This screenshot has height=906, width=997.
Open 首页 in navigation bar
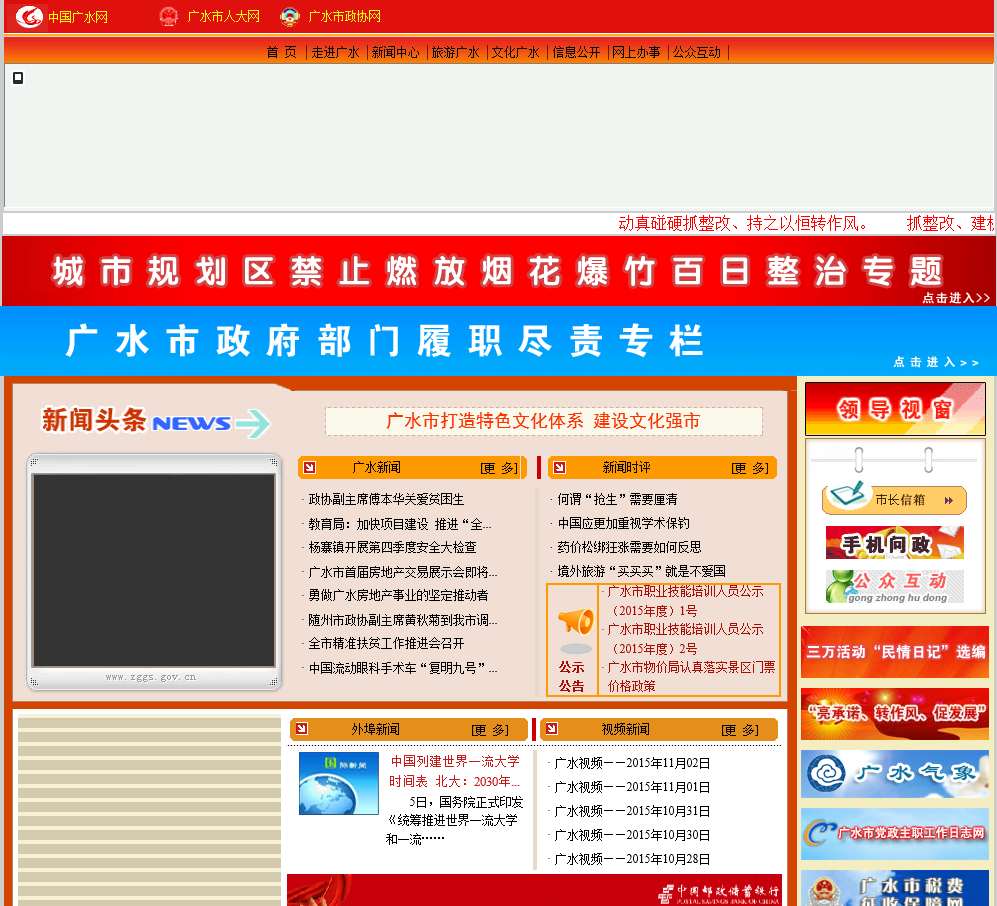point(282,52)
